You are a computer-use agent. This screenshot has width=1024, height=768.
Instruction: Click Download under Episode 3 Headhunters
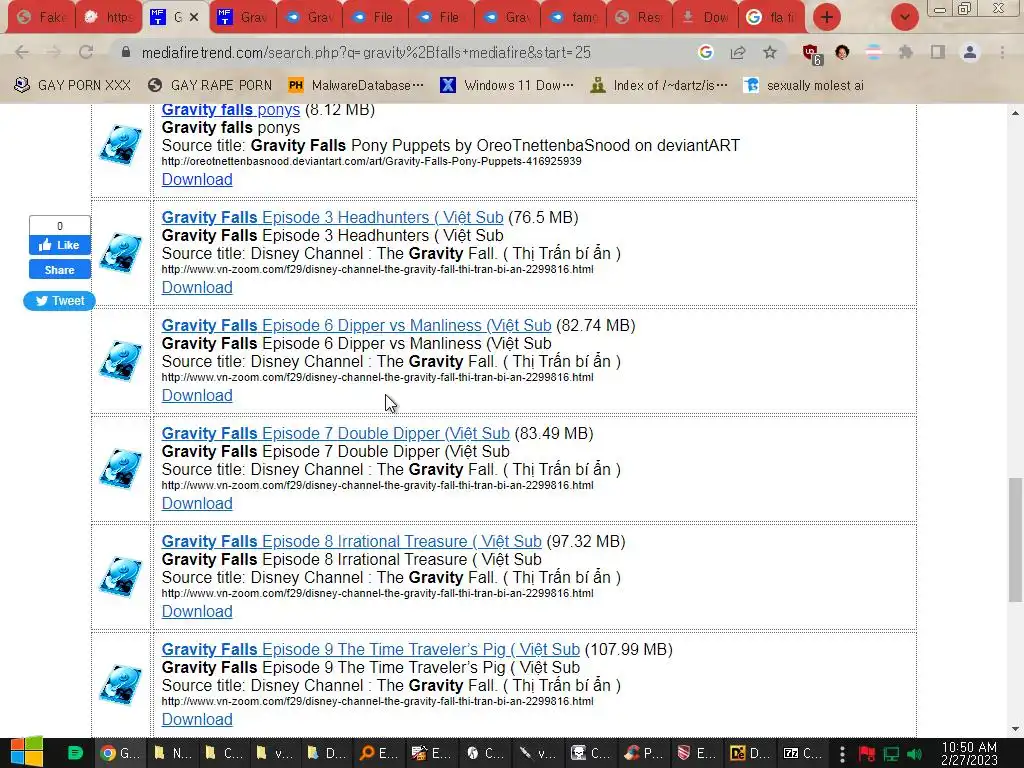197,287
